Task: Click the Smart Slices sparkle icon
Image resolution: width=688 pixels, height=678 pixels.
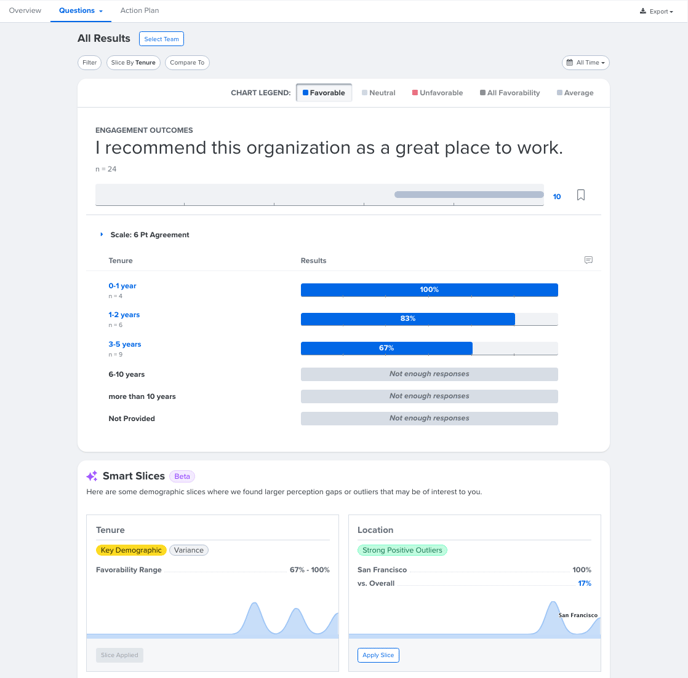Action: tap(92, 476)
